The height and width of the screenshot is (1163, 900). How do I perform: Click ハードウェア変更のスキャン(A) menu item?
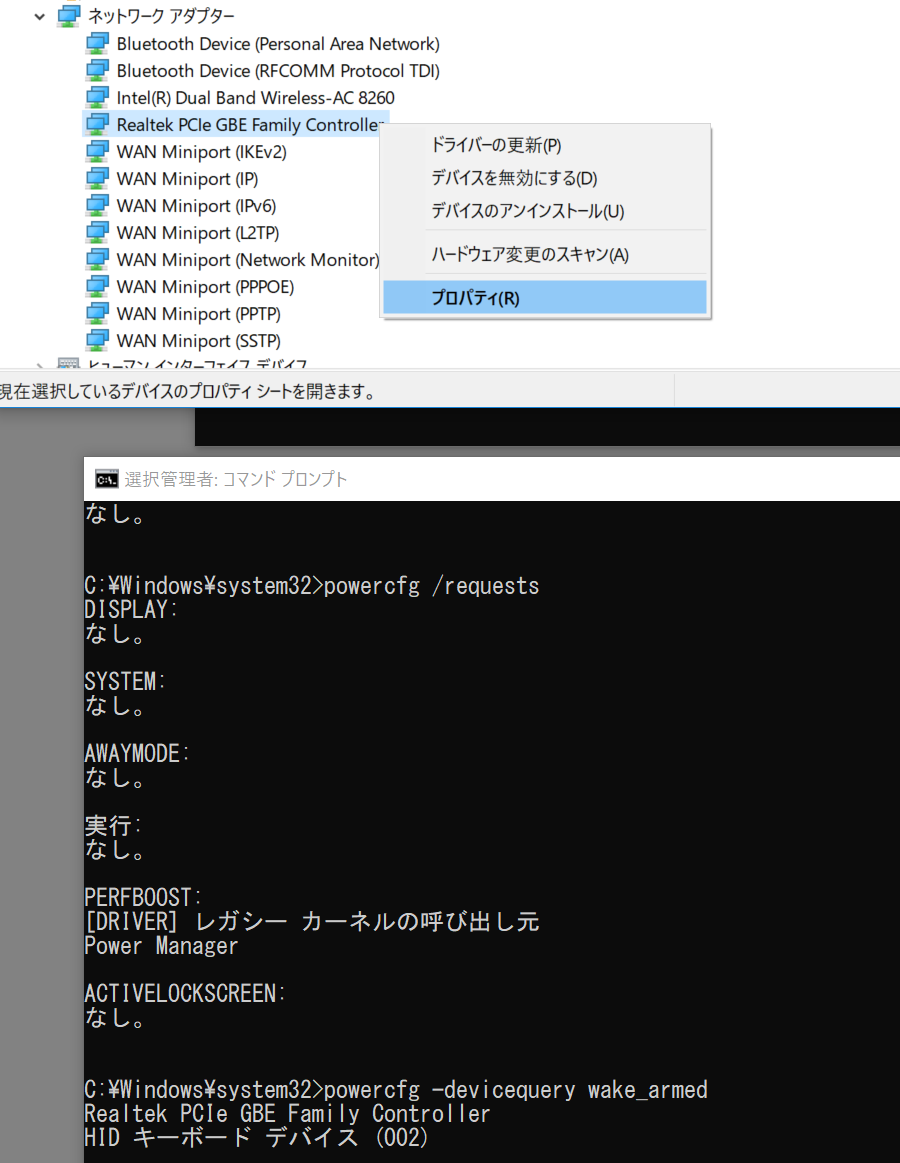point(530,255)
